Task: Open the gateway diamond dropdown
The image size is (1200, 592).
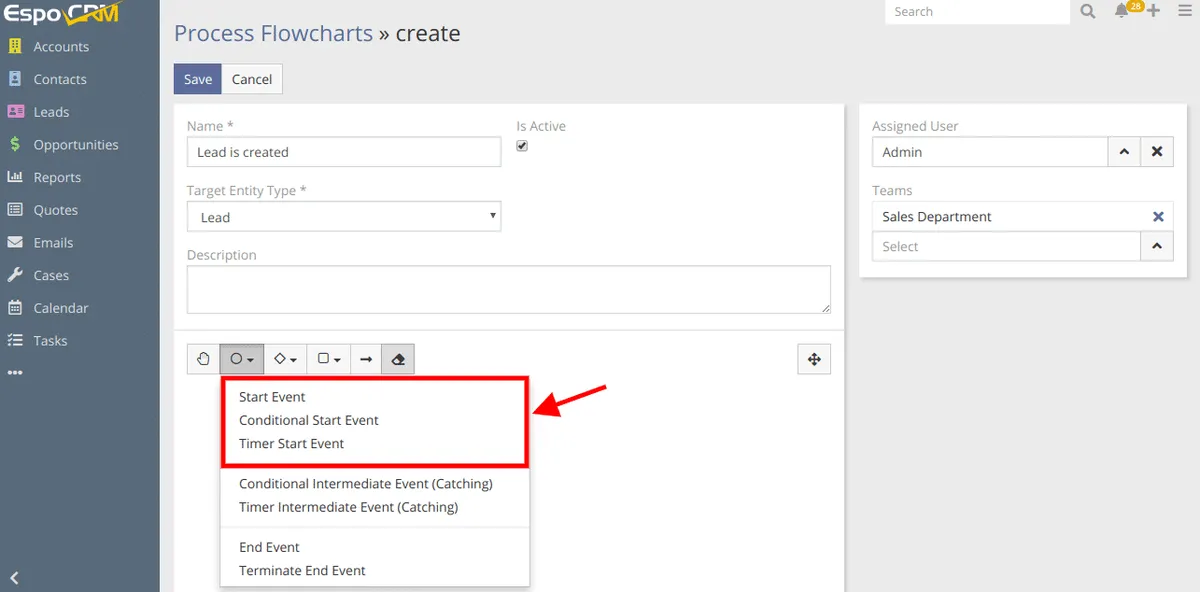Action: pyautogui.click(x=286, y=359)
